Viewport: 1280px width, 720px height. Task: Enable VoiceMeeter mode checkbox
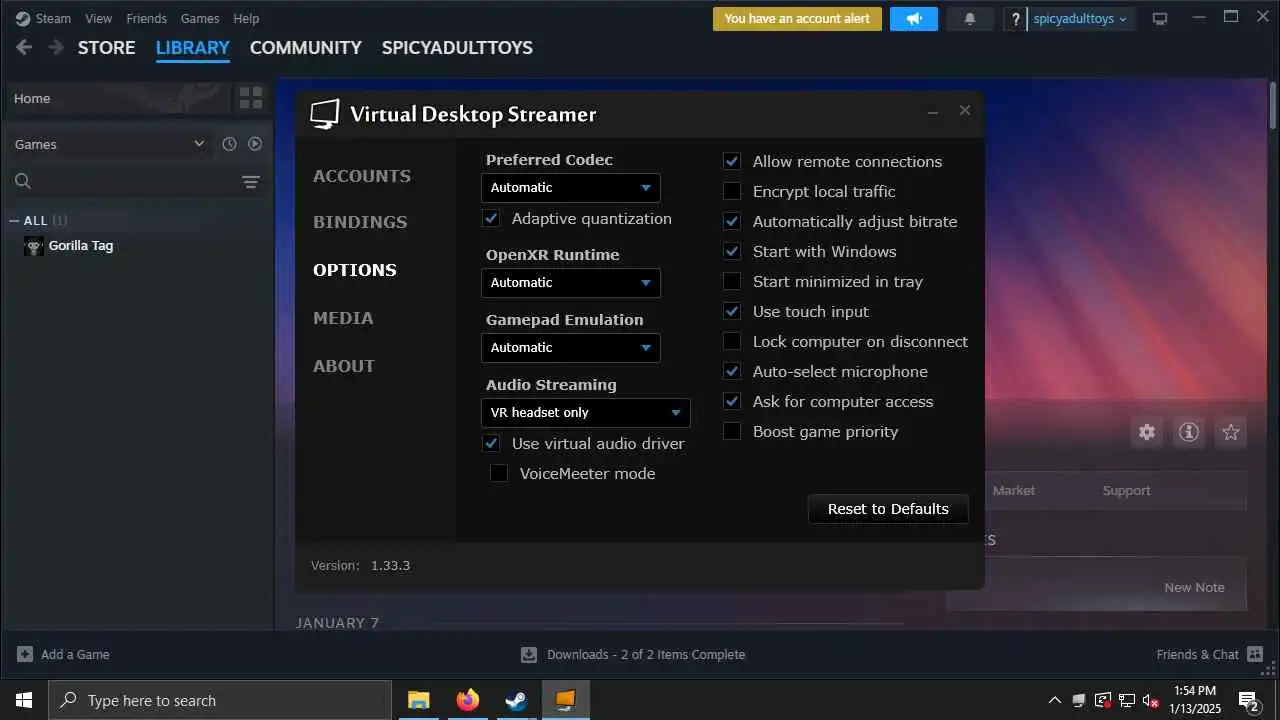(499, 473)
